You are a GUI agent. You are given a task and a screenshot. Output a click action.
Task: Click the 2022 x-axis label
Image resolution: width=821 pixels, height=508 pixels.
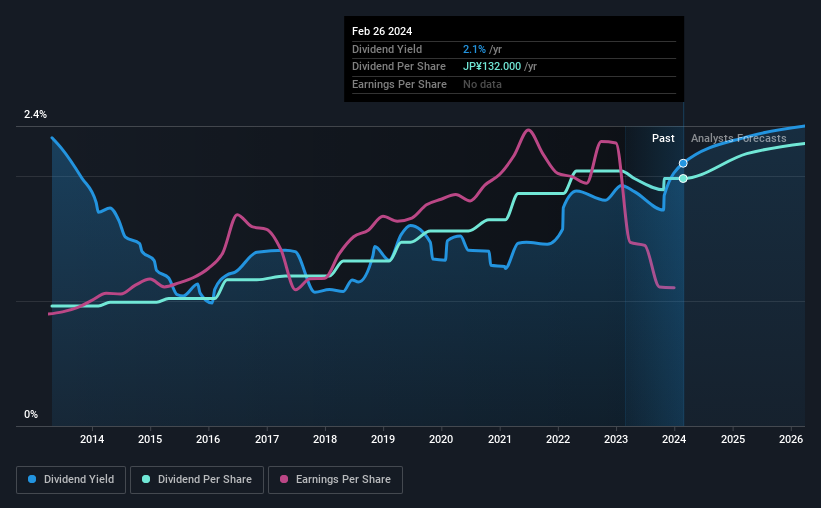pyautogui.click(x=558, y=439)
